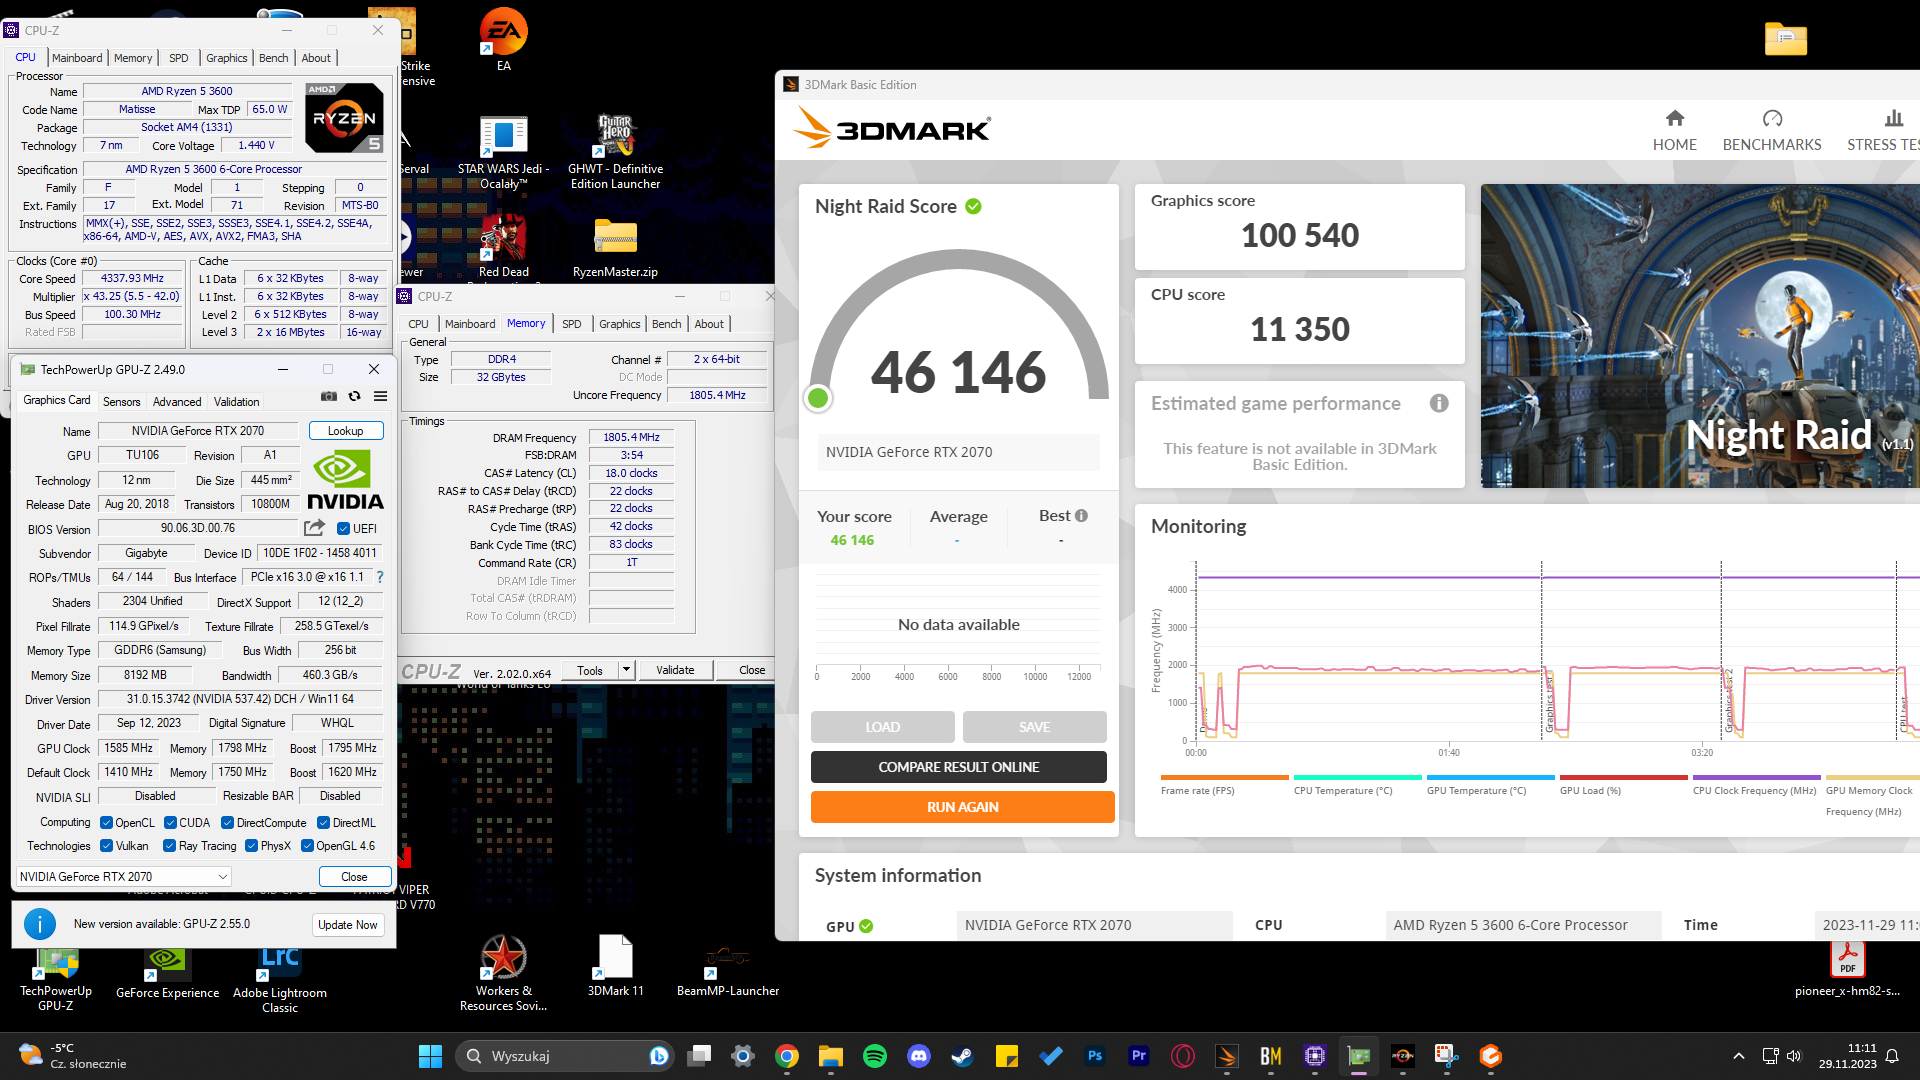Open 3DMark Benchmarks section

(x=1771, y=131)
